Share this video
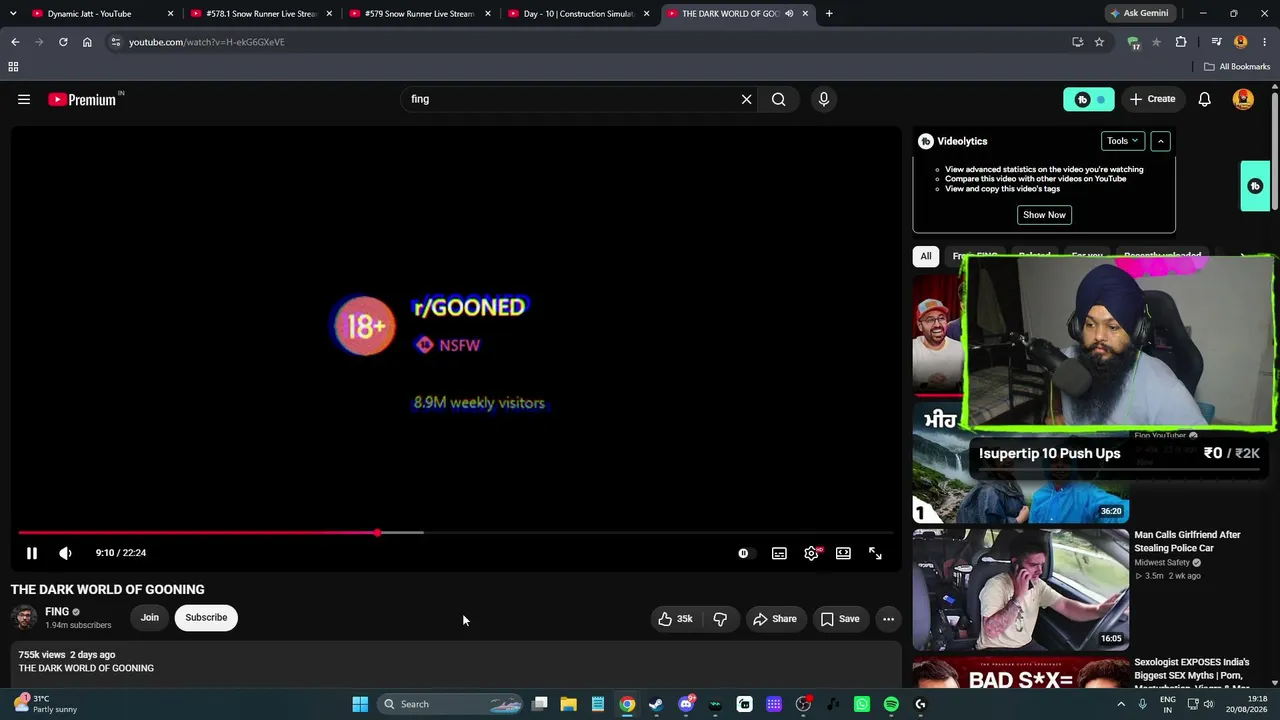This screenshot has width=1280, height=720. 775,619
